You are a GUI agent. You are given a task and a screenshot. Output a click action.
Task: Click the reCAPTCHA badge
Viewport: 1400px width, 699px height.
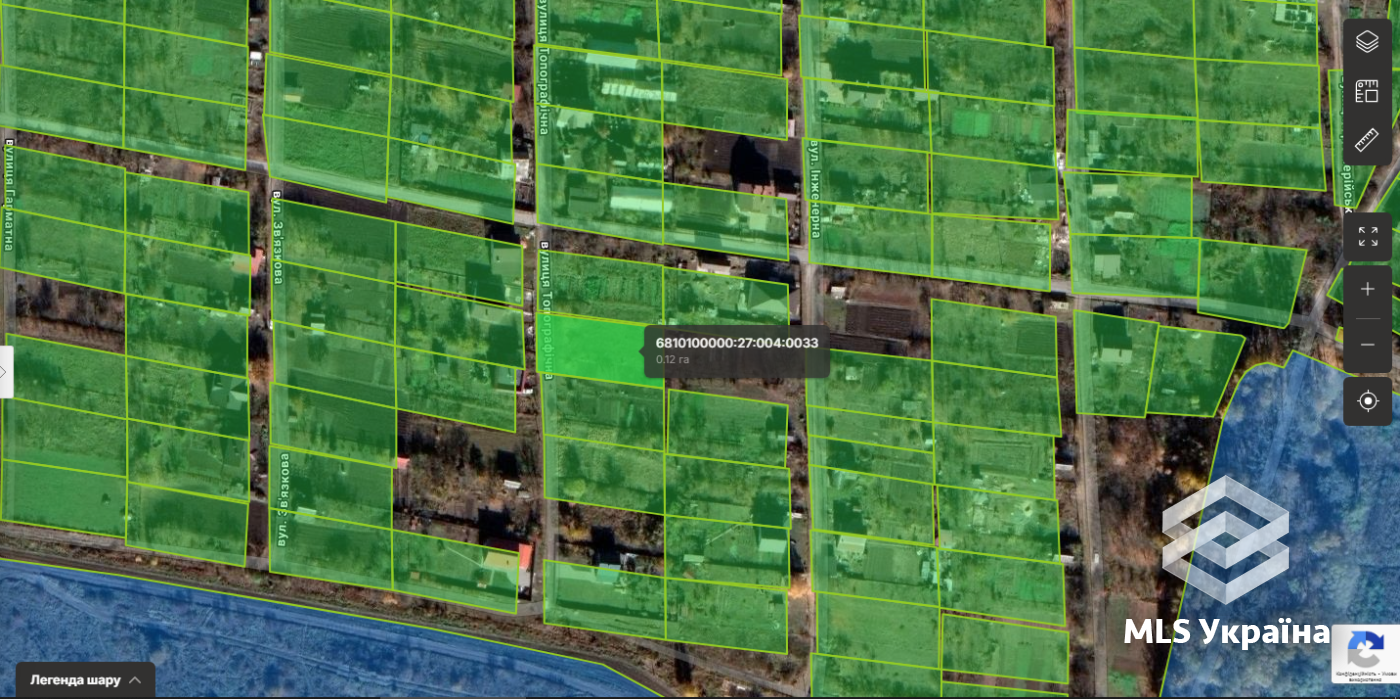tap(1365, 654)
